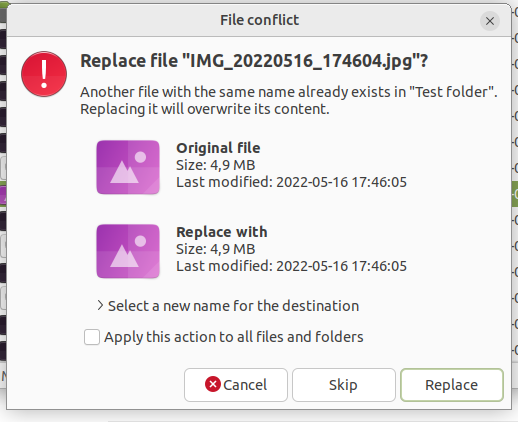Click the Cancel button label
The width and height of the screenshot is (518, 422).
tap(245, 385)
